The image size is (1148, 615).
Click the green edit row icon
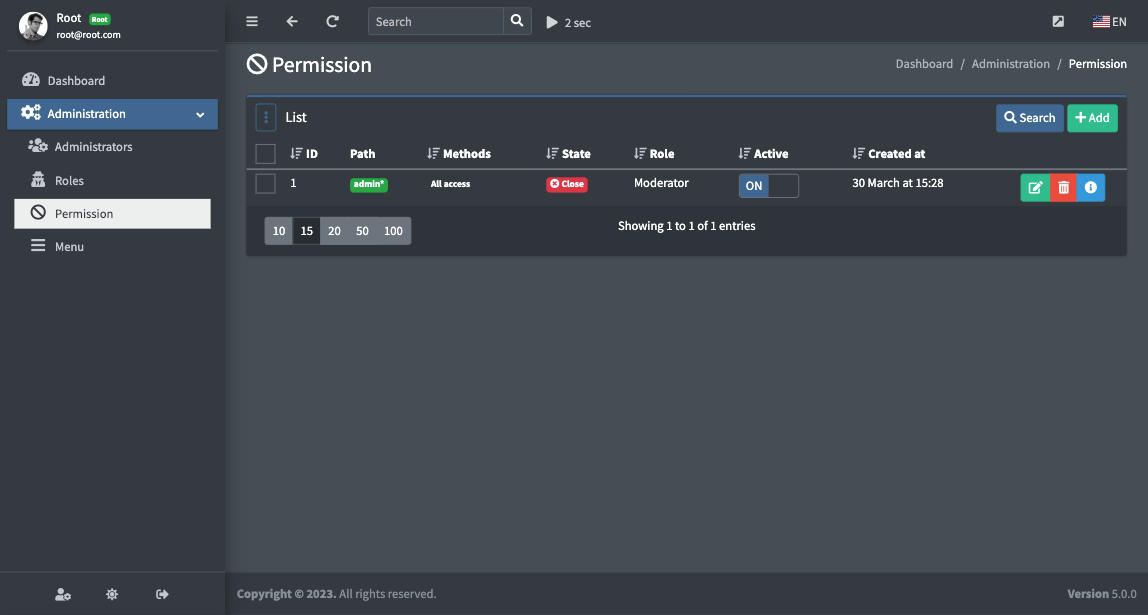(x=1035, y=187)
